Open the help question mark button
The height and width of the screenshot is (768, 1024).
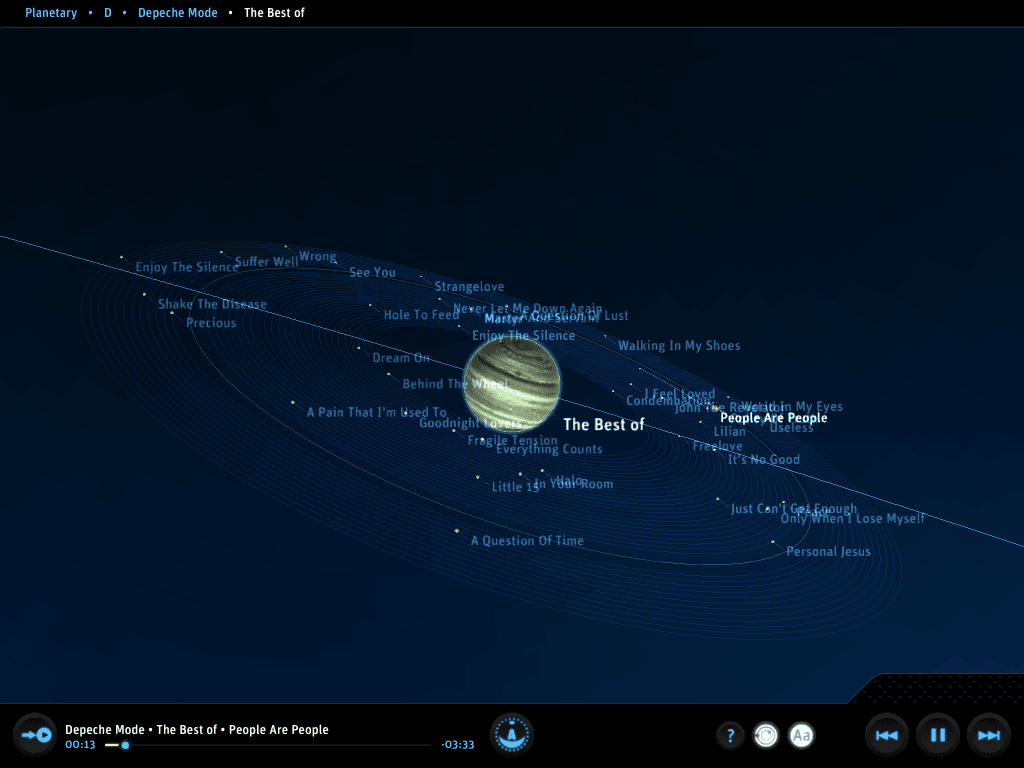pos(730,736)
